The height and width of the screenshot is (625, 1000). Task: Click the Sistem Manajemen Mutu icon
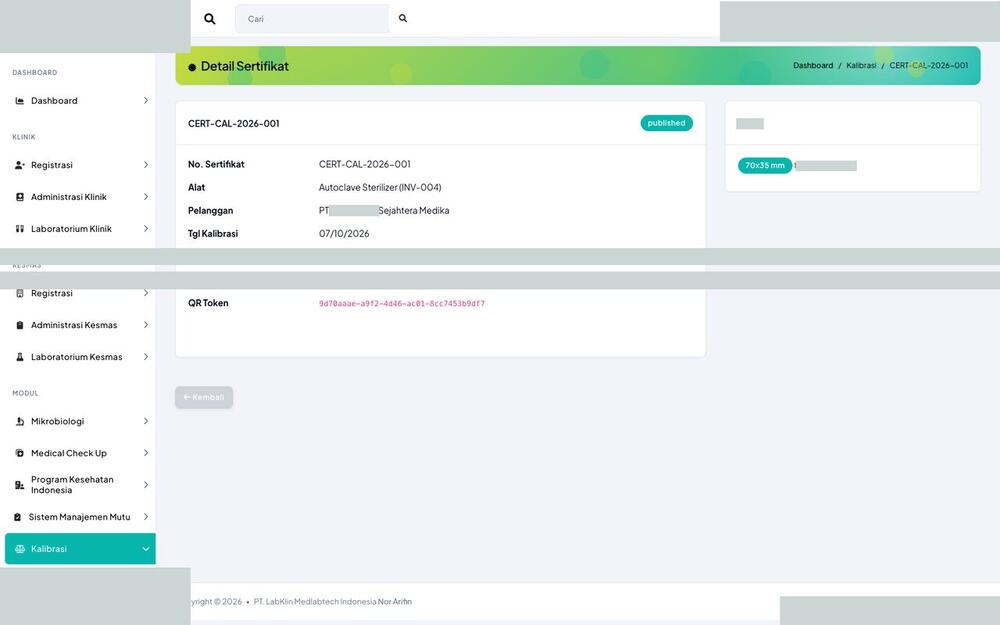coord(18,517)
